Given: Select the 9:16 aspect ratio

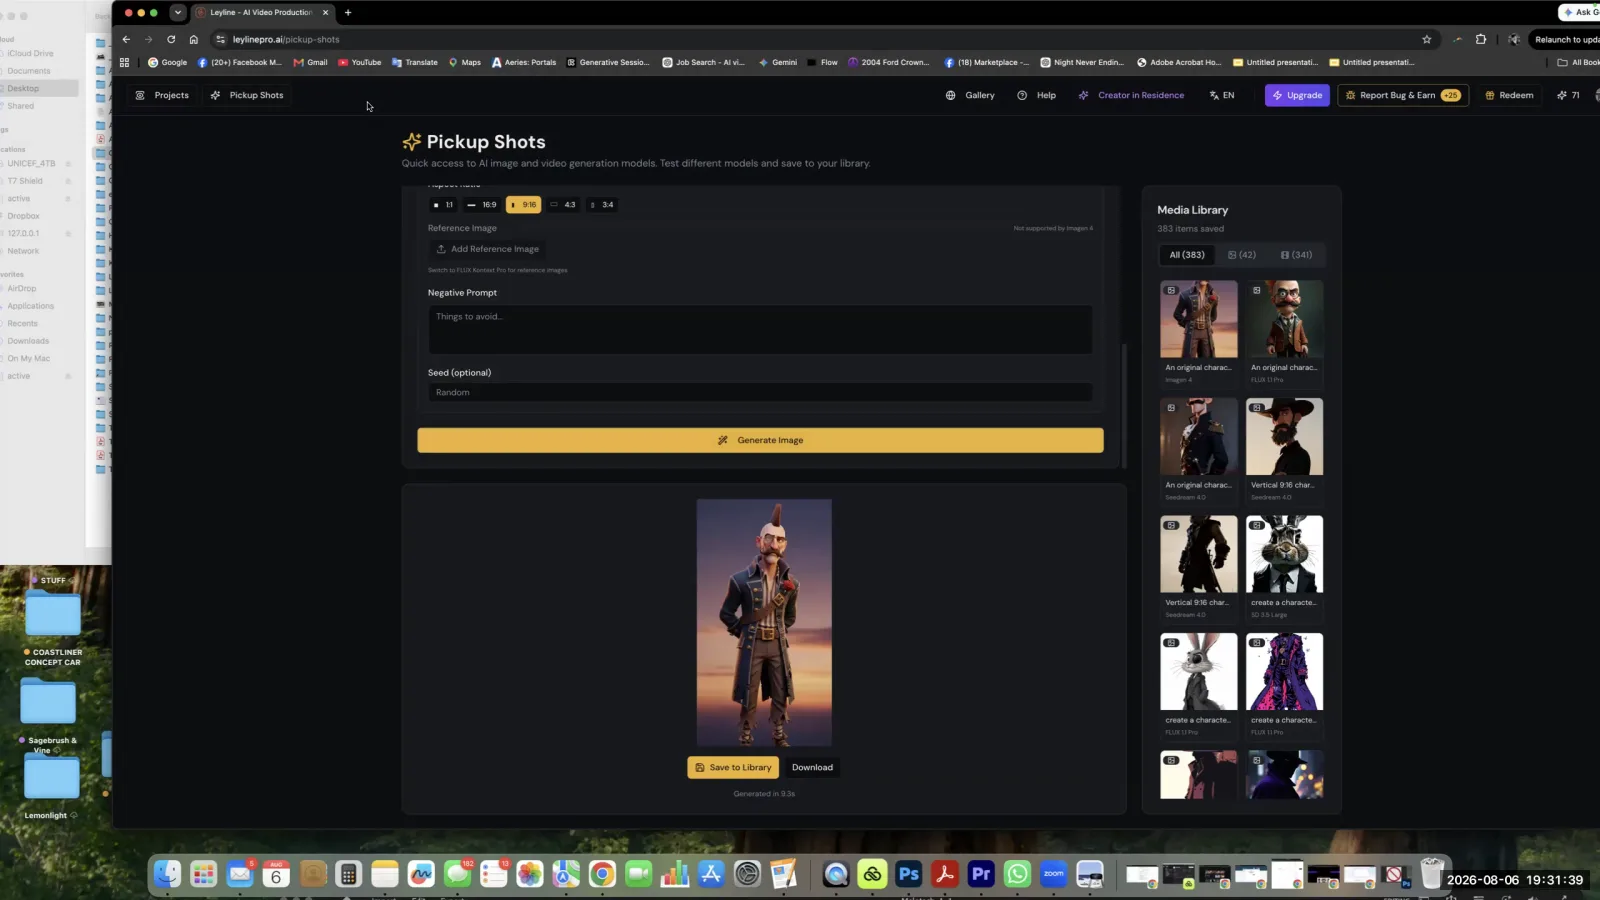Looking at the screenshot, I should click(523, 205).
